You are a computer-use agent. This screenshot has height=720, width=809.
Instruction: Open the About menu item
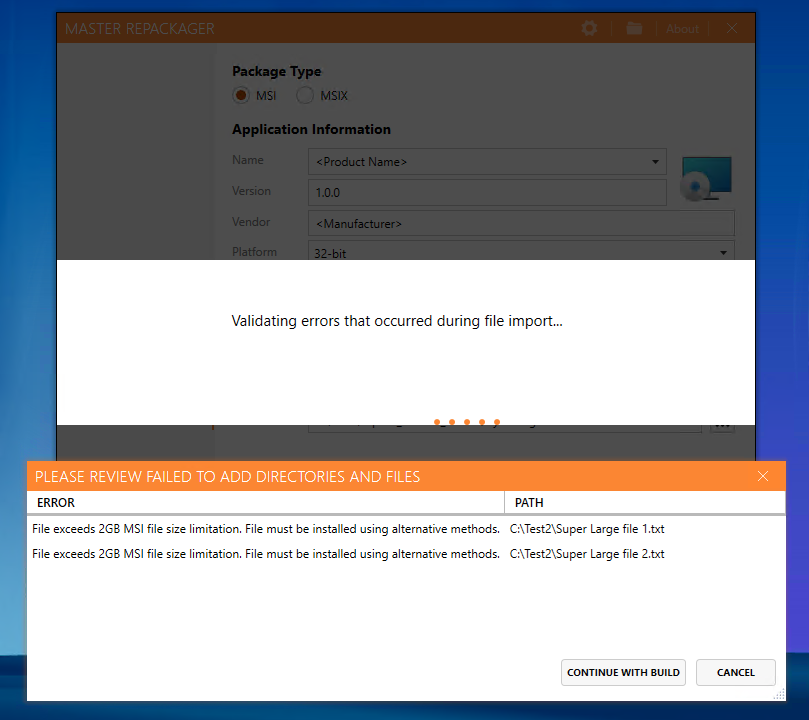tap(682, 29)
